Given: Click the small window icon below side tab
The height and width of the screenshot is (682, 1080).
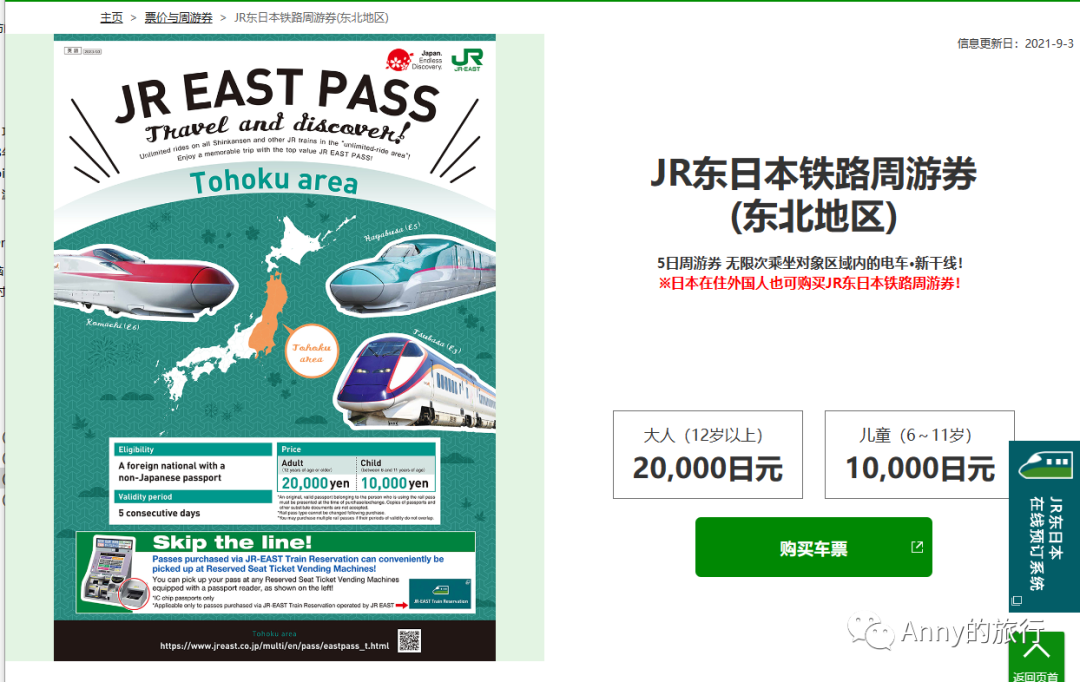Looking at the screenshot, I should (x=1017, y=601).
